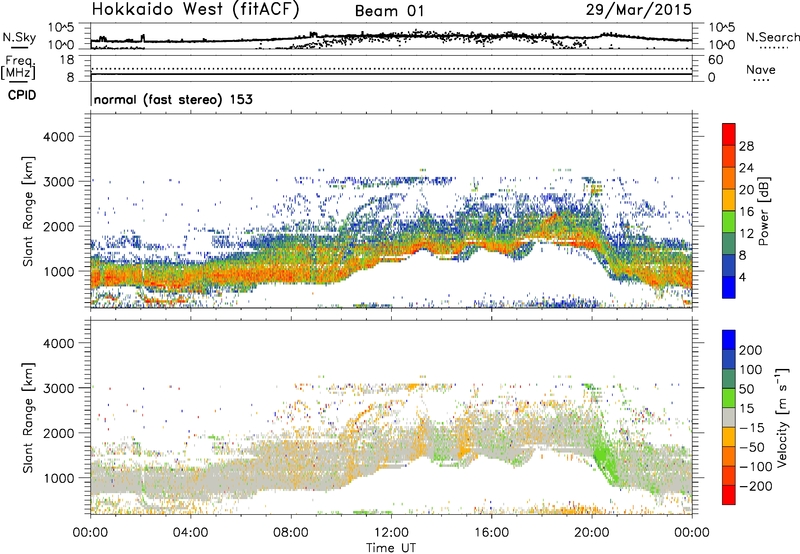Click '3000' on the velocity panel axis

(x=58, y=388)
